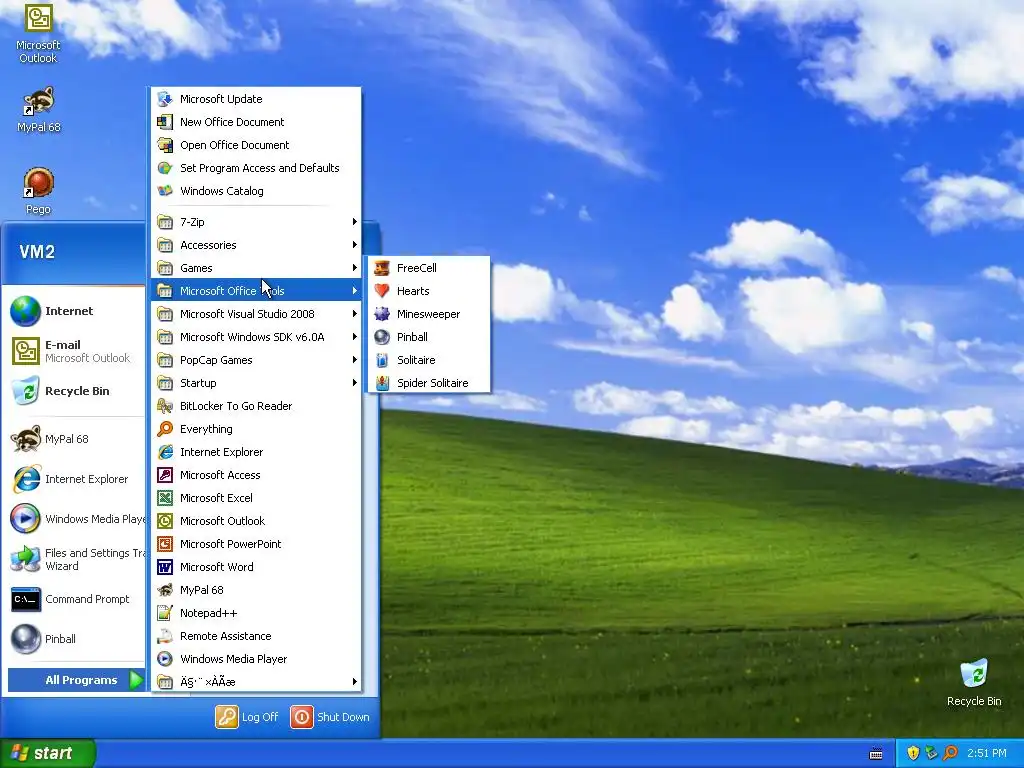Expand the Games folder
Image resolution: width=1024 pixels, height=768 pixels.
(256, 268)
